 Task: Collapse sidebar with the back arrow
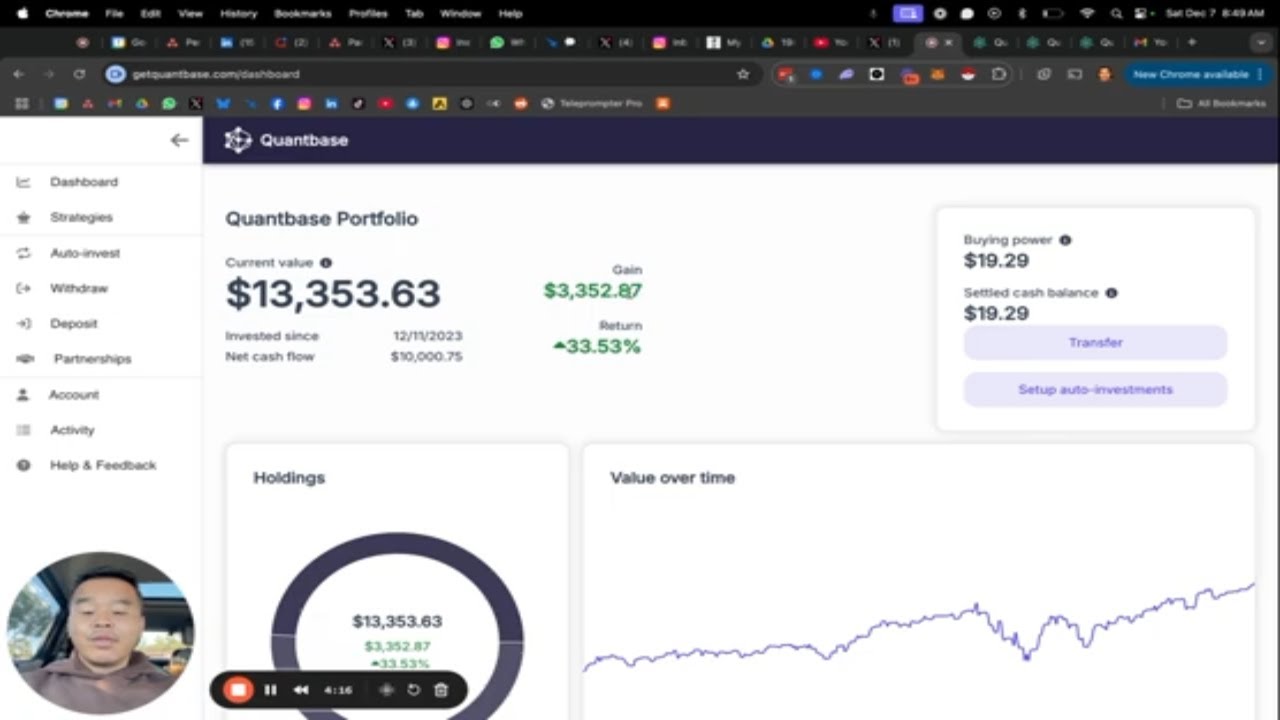tap(179, 140)
